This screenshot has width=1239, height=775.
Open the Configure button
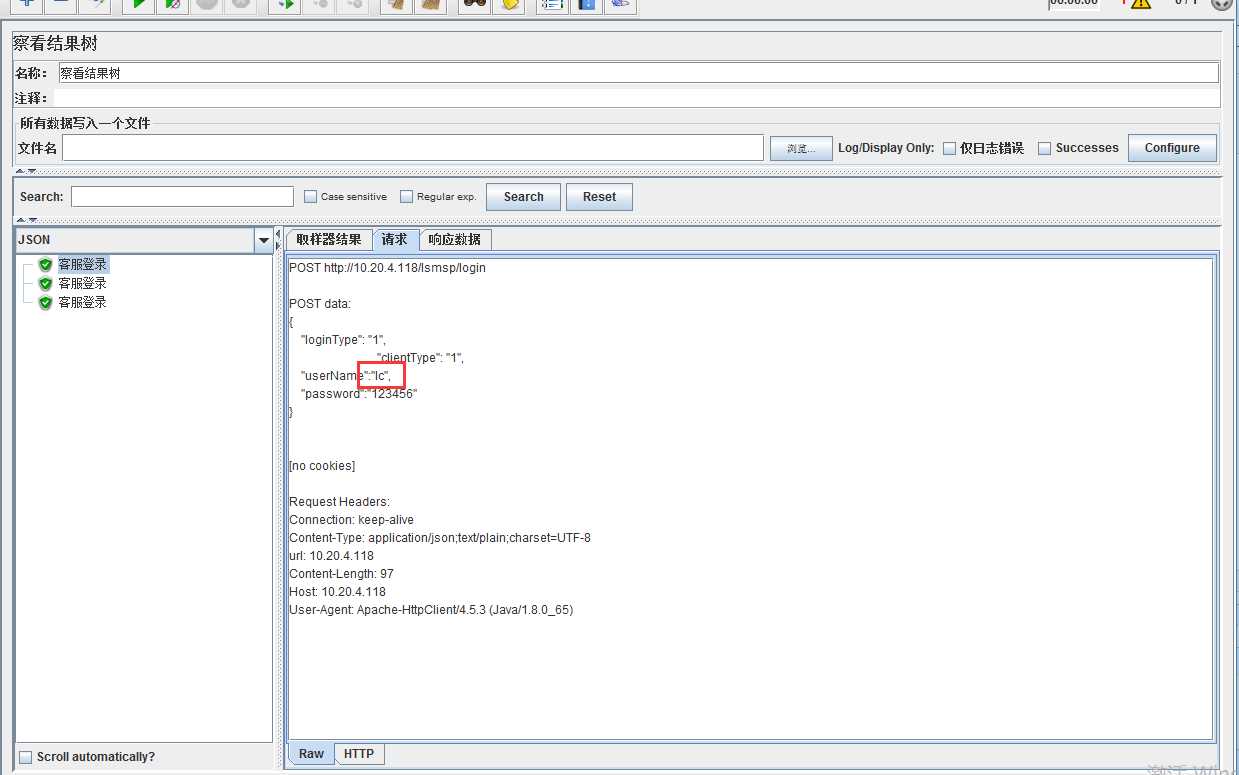tap(1172, 148)
